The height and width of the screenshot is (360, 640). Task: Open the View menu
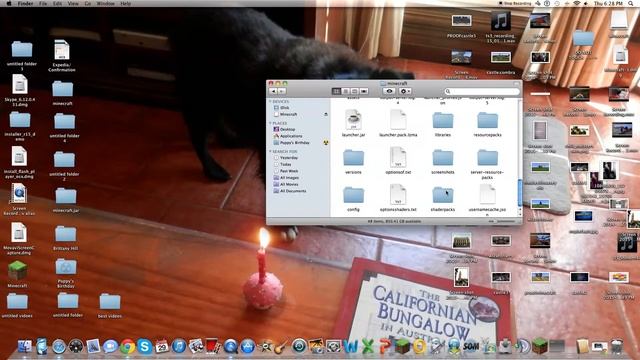(73, 3)
